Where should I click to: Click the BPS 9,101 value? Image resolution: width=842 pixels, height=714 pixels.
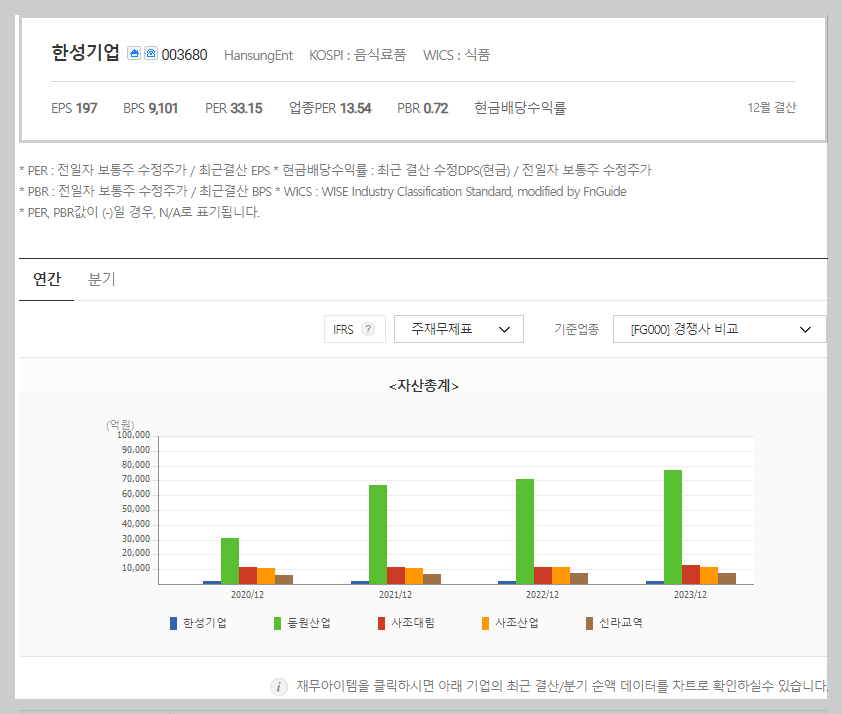tap(150, 108)
